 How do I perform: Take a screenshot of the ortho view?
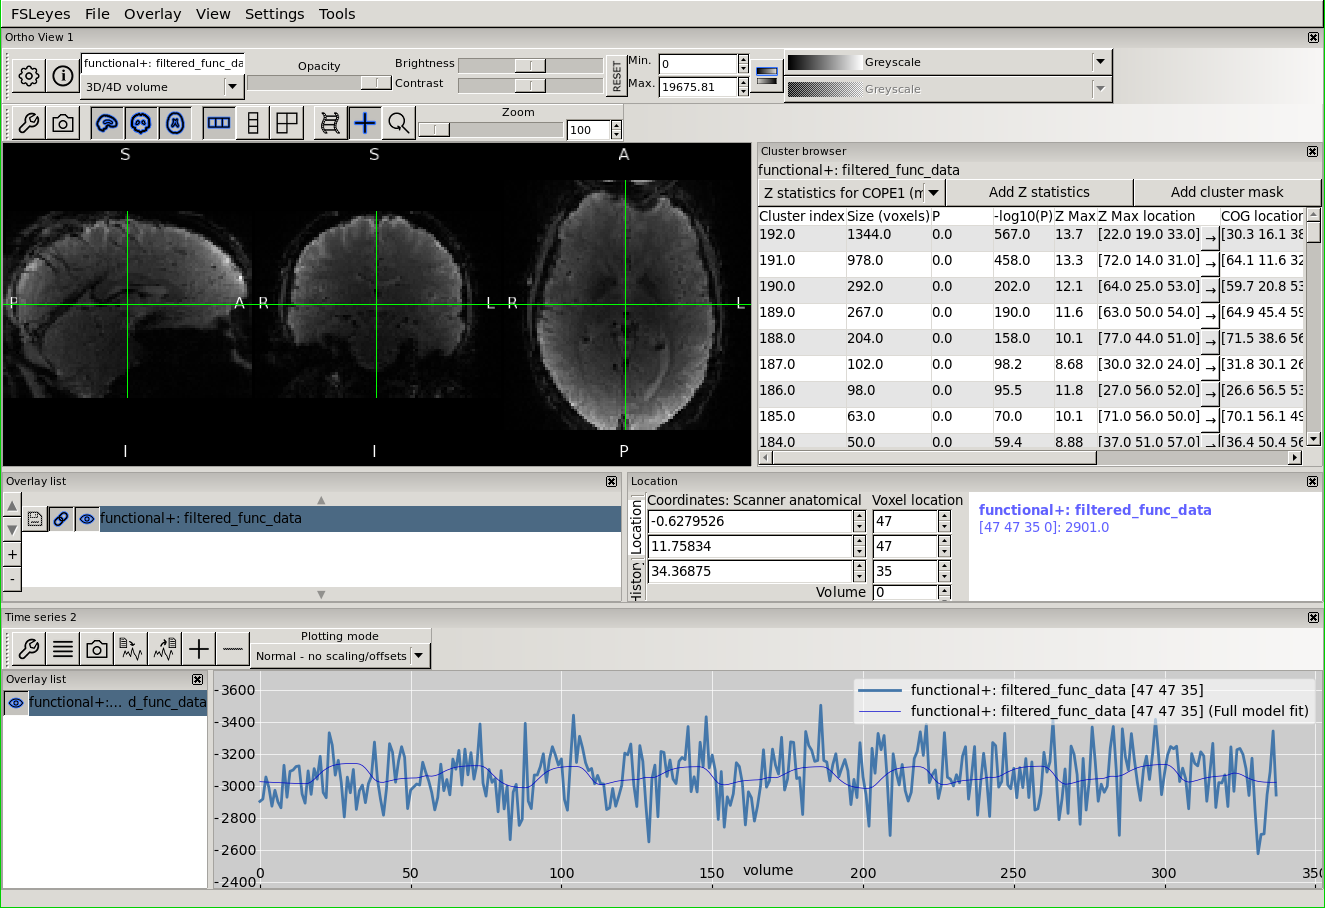63,123
